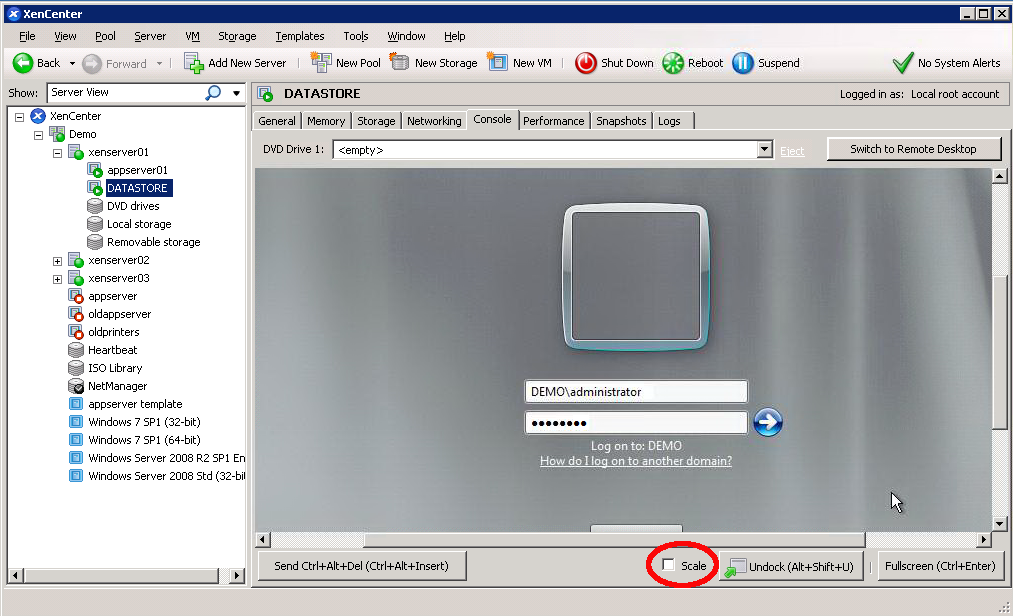This screenshot has width=1013, height=616.
Task: Click the user picture tile in console
Action: point(636,277)
